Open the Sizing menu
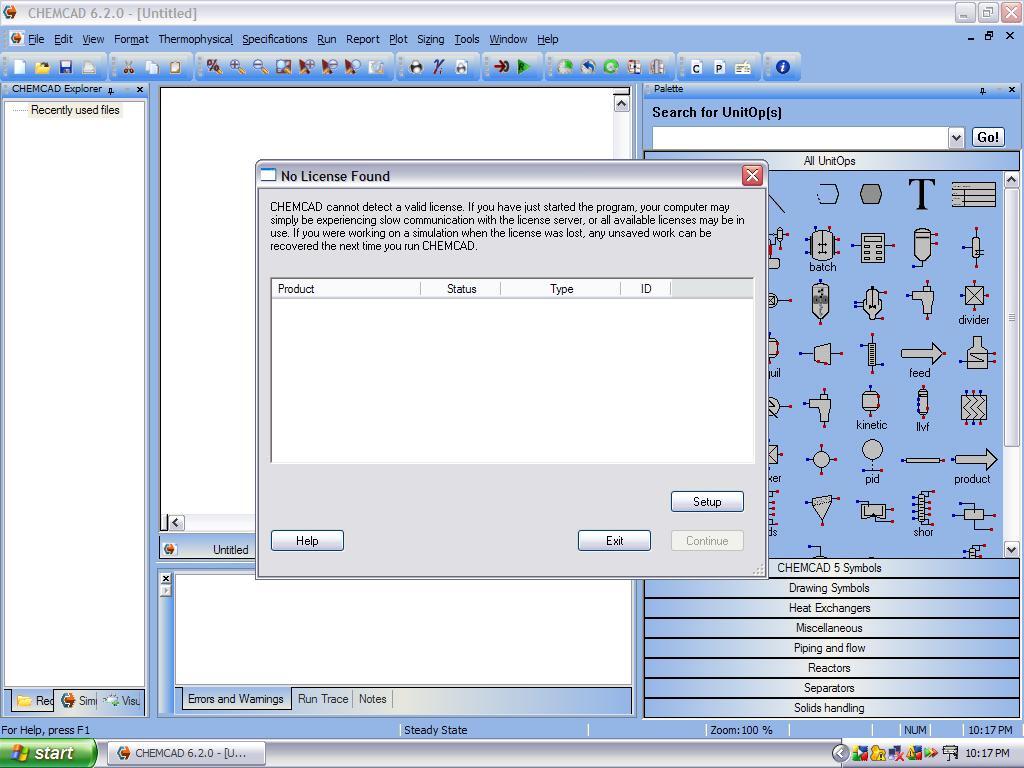The height and width of the screenshot is (768, 1024). pyautogui.click(x=430, y=39)
